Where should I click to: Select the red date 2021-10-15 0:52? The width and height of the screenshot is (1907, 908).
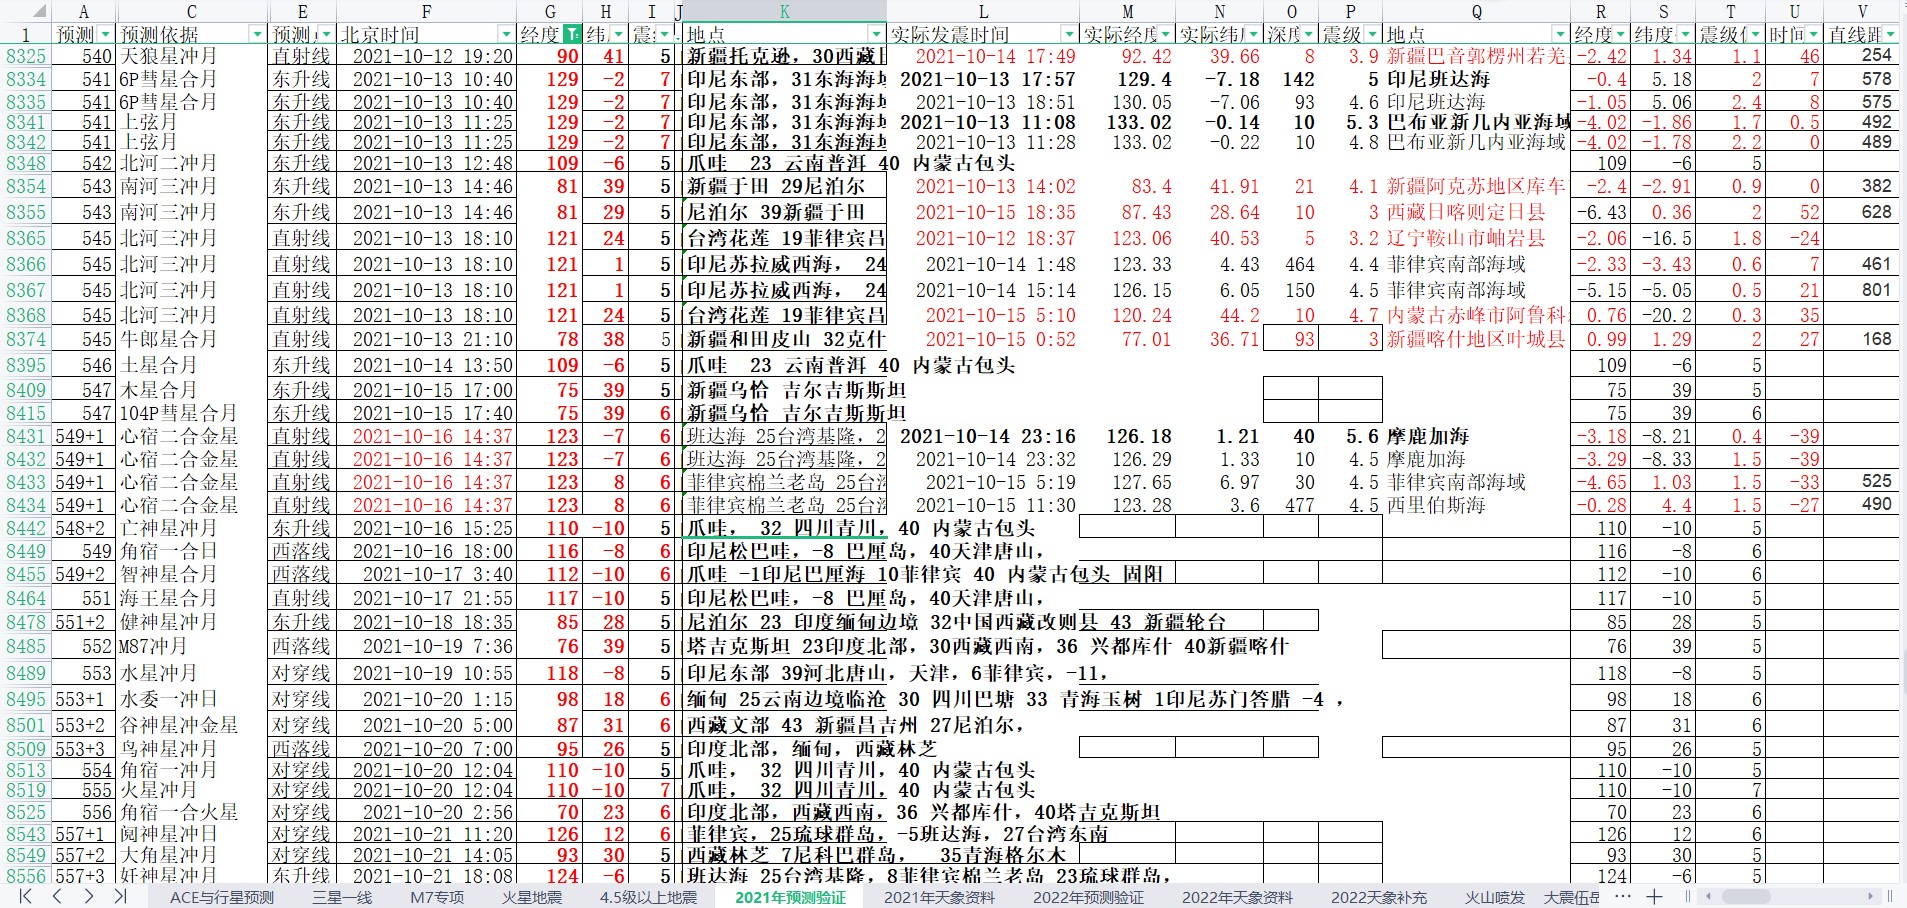[983, 339]
